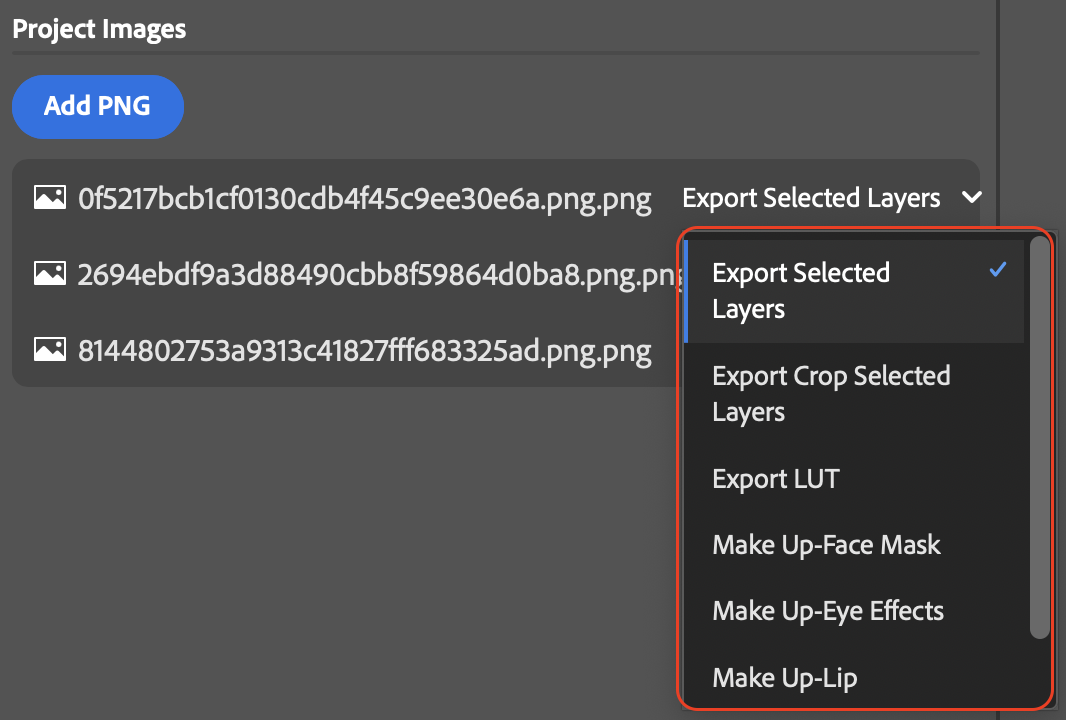Choose Export Selected Layers menu option
1066x720 pixels.
coord(855,291)
